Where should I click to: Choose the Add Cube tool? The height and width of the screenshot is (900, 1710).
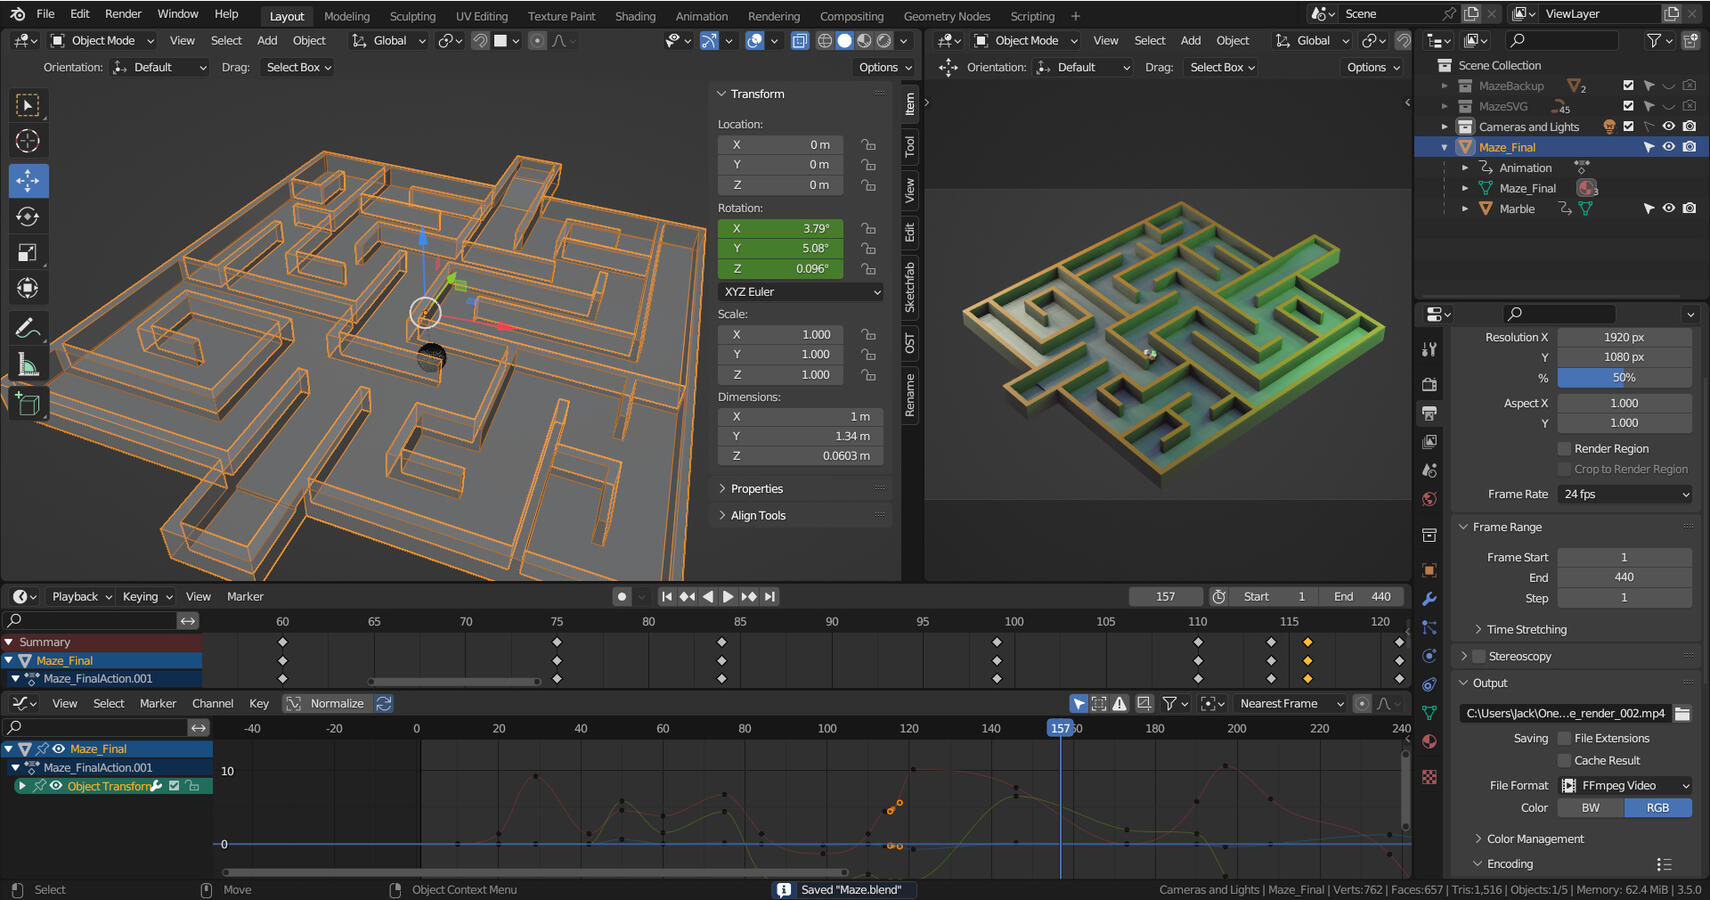28,404
